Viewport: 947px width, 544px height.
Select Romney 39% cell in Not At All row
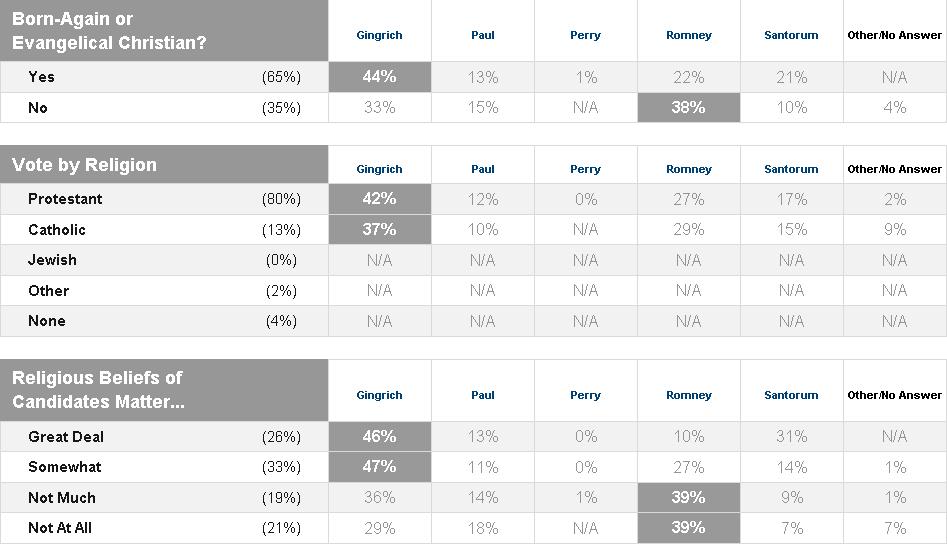pyautogui.click(x=688, y=527)
